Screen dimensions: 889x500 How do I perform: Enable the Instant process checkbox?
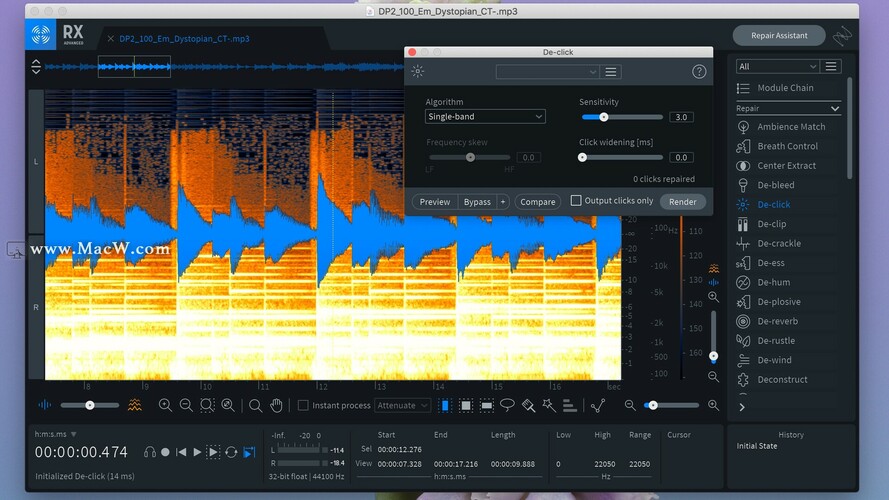click(303, 405)
